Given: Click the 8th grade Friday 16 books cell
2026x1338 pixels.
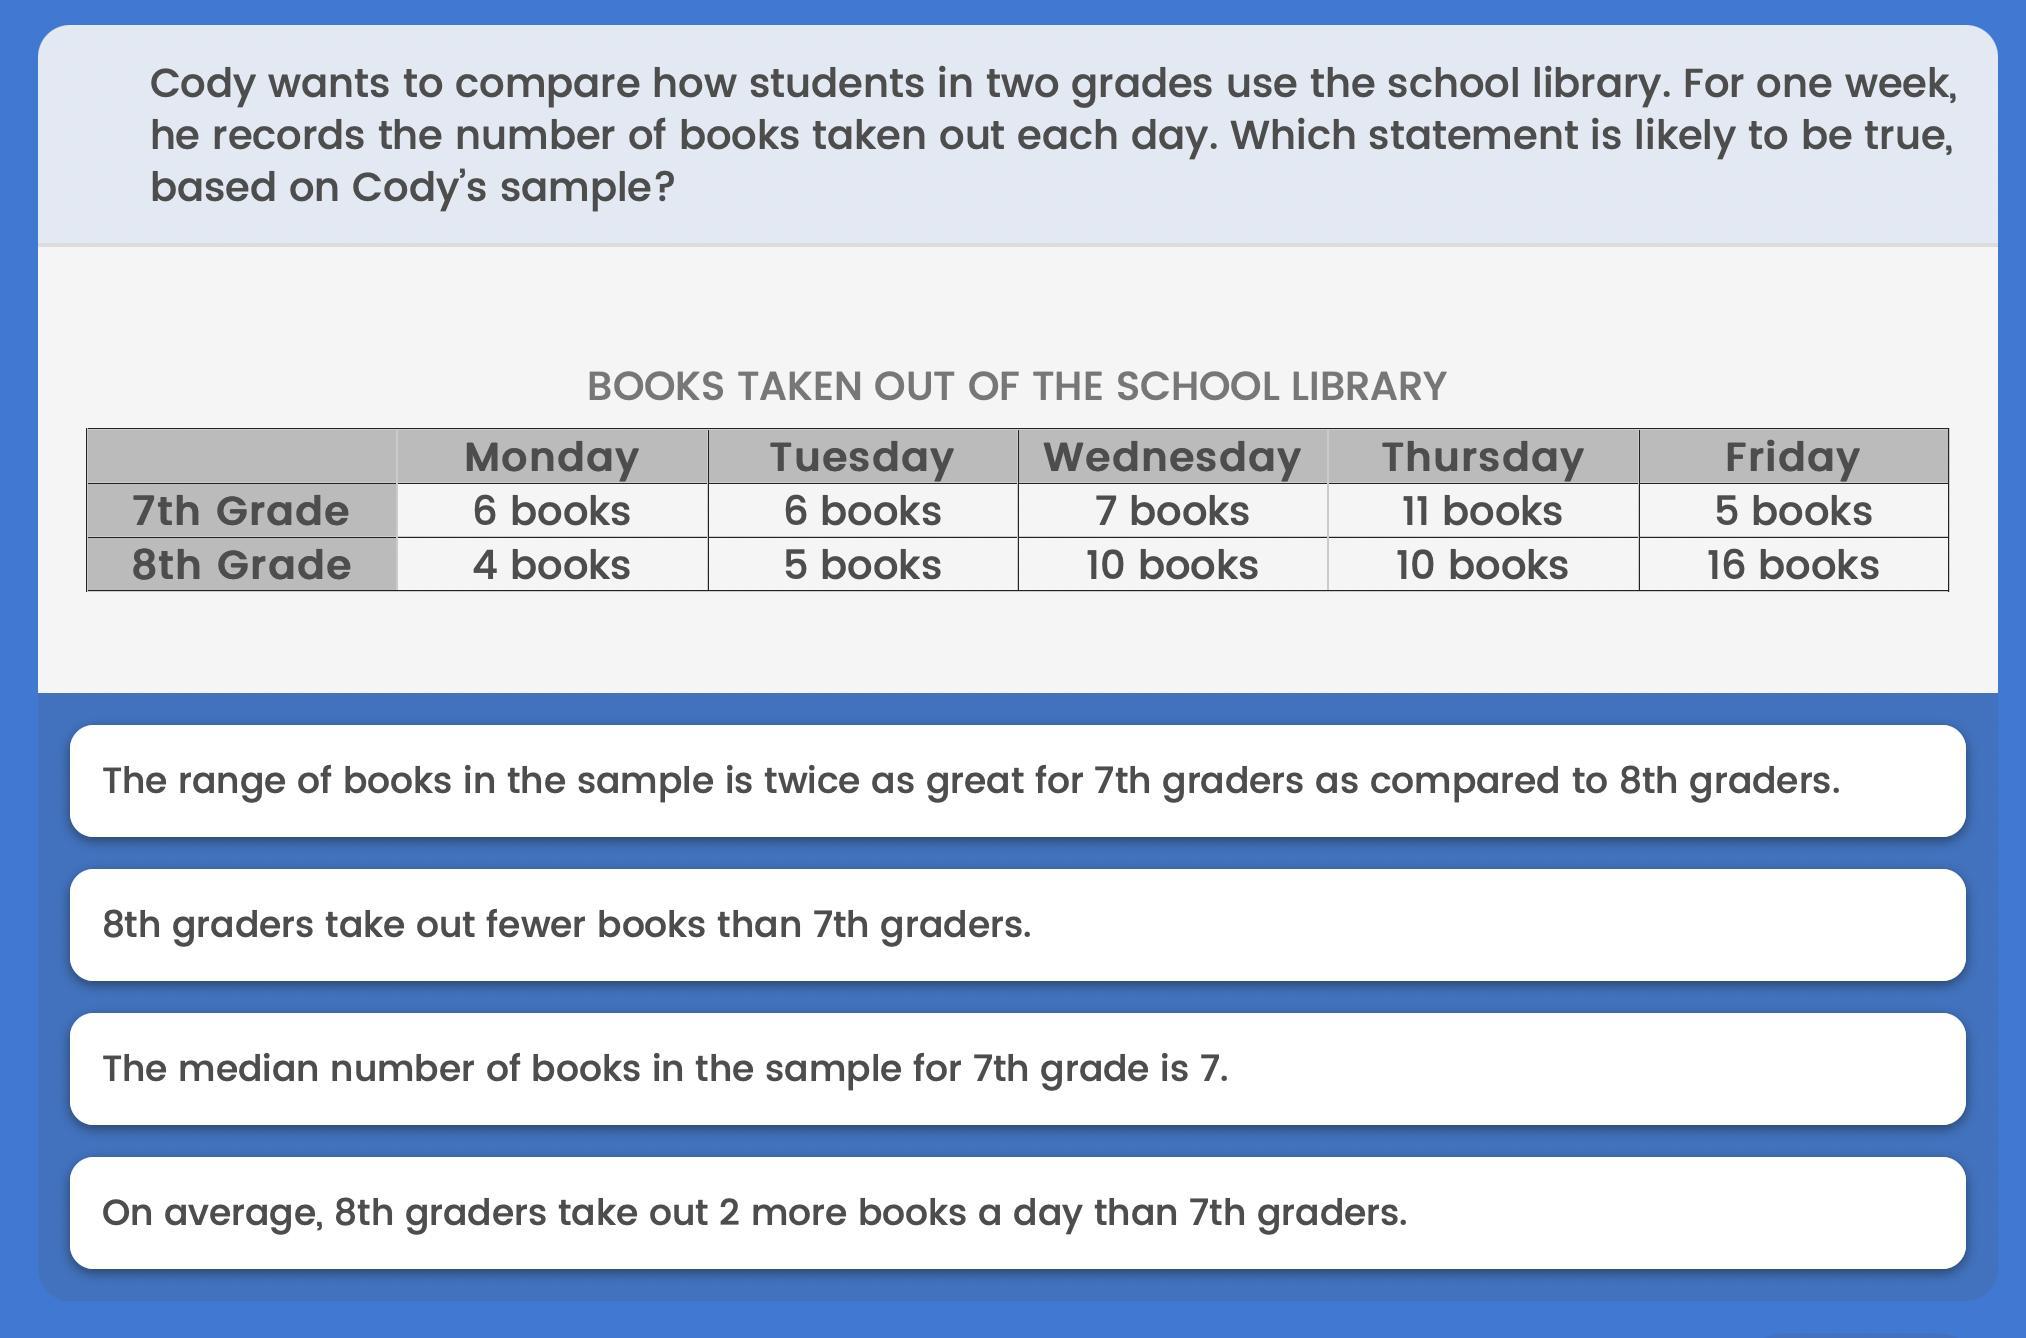Looking at the screenshot, I should pos(1794,565).
